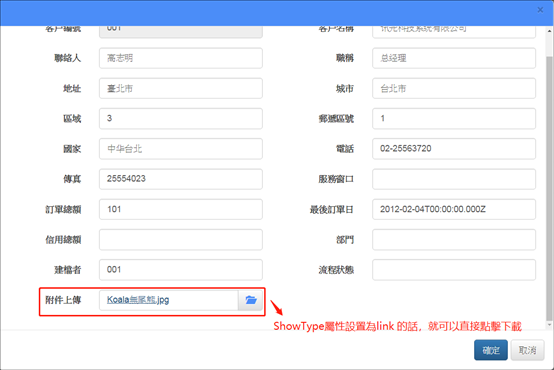Focus the 聯絡人 contact input field
The image size is (554, 370).
(x=181, y=58)
